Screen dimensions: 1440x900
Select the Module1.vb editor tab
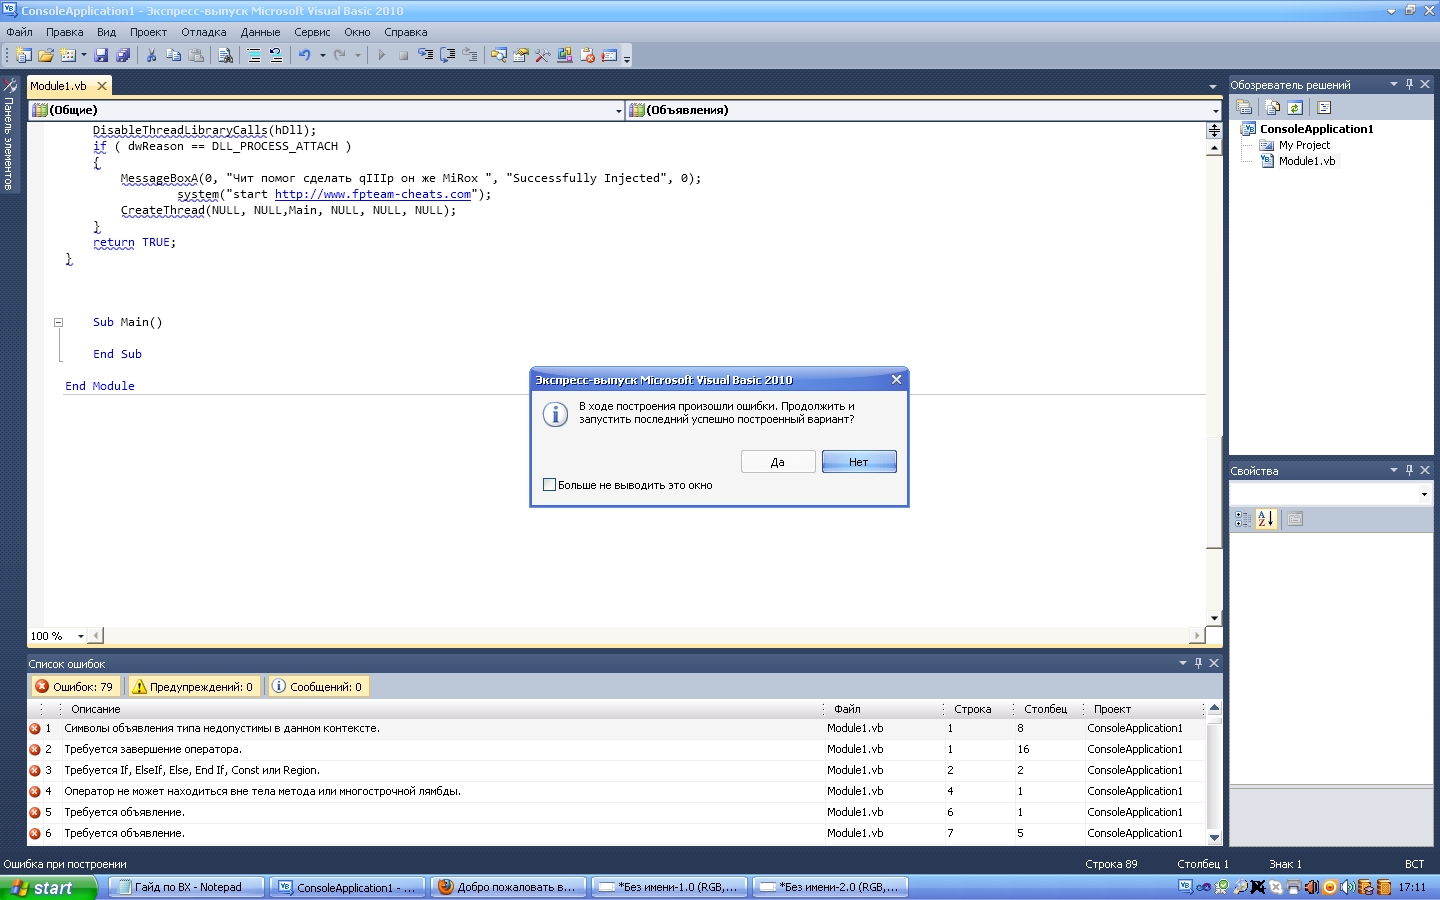click(59, 86)
